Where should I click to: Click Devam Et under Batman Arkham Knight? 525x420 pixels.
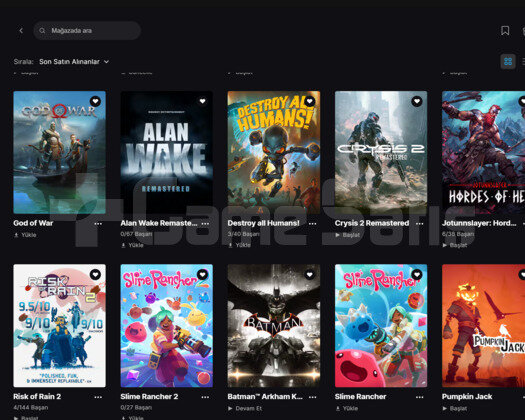point(245,409)
